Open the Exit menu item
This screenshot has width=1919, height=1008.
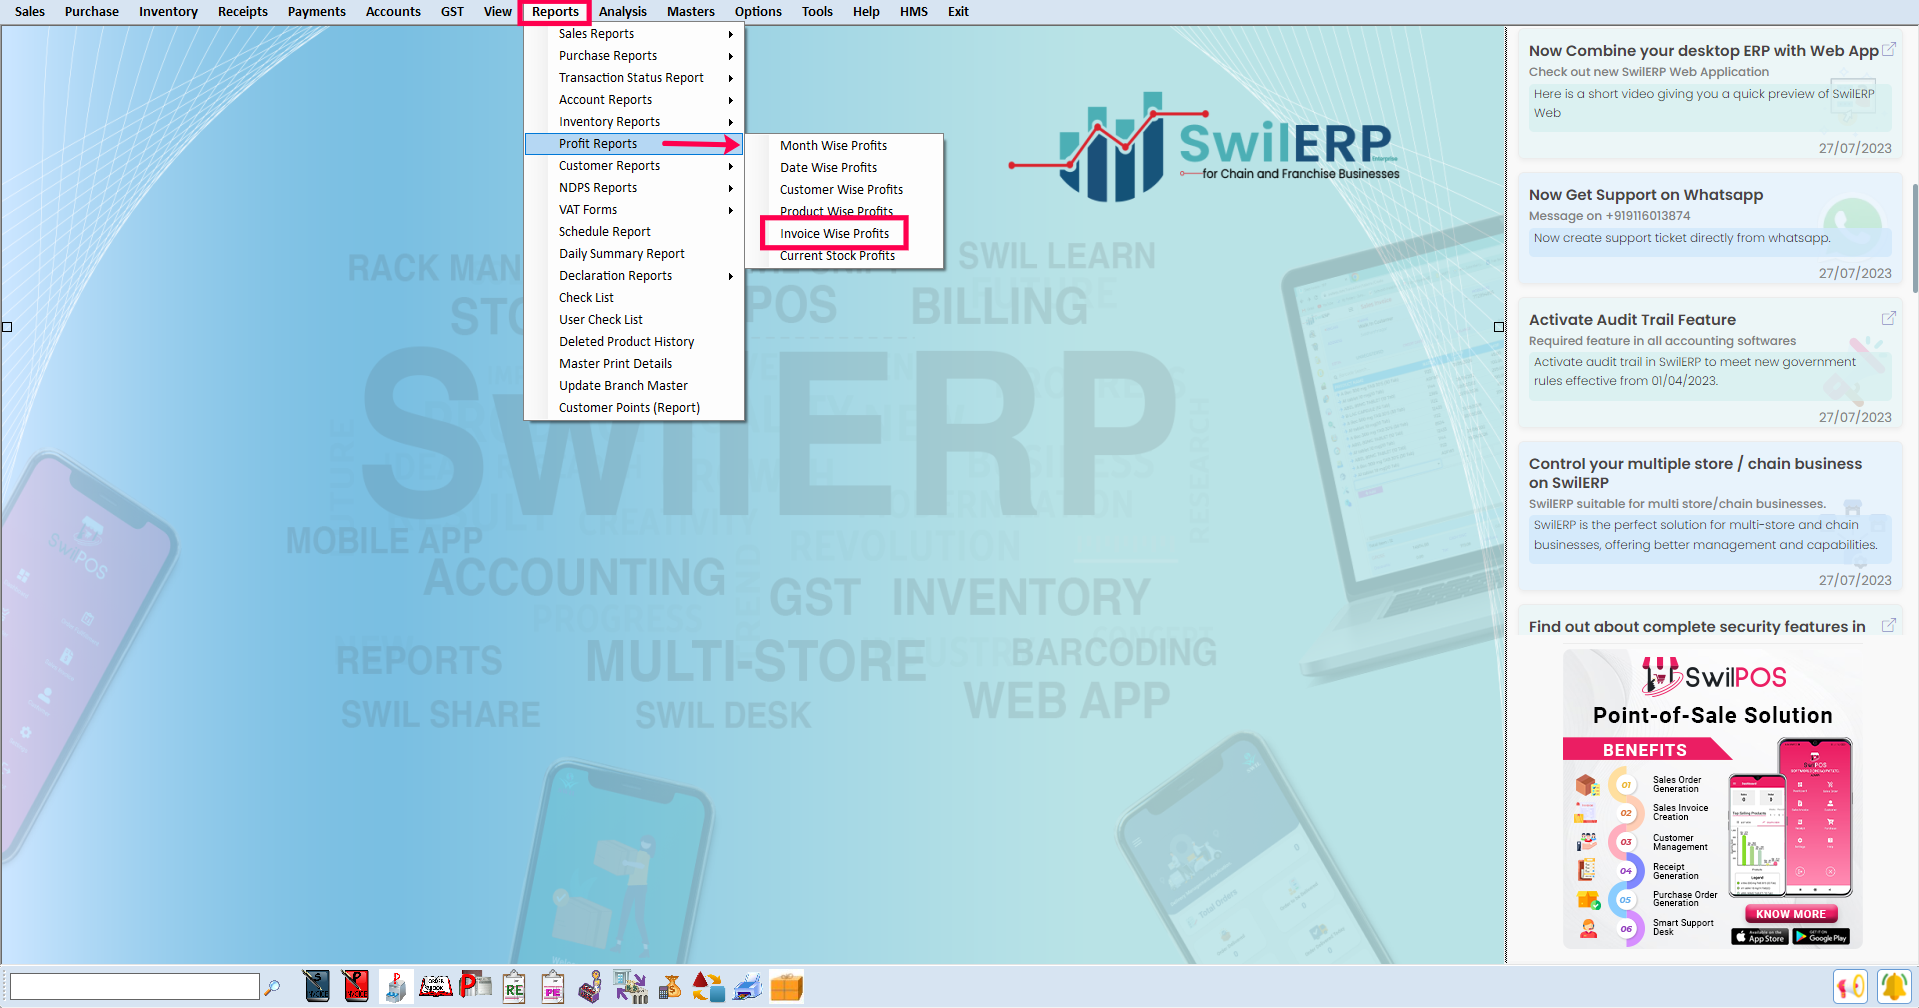point(958,12)
